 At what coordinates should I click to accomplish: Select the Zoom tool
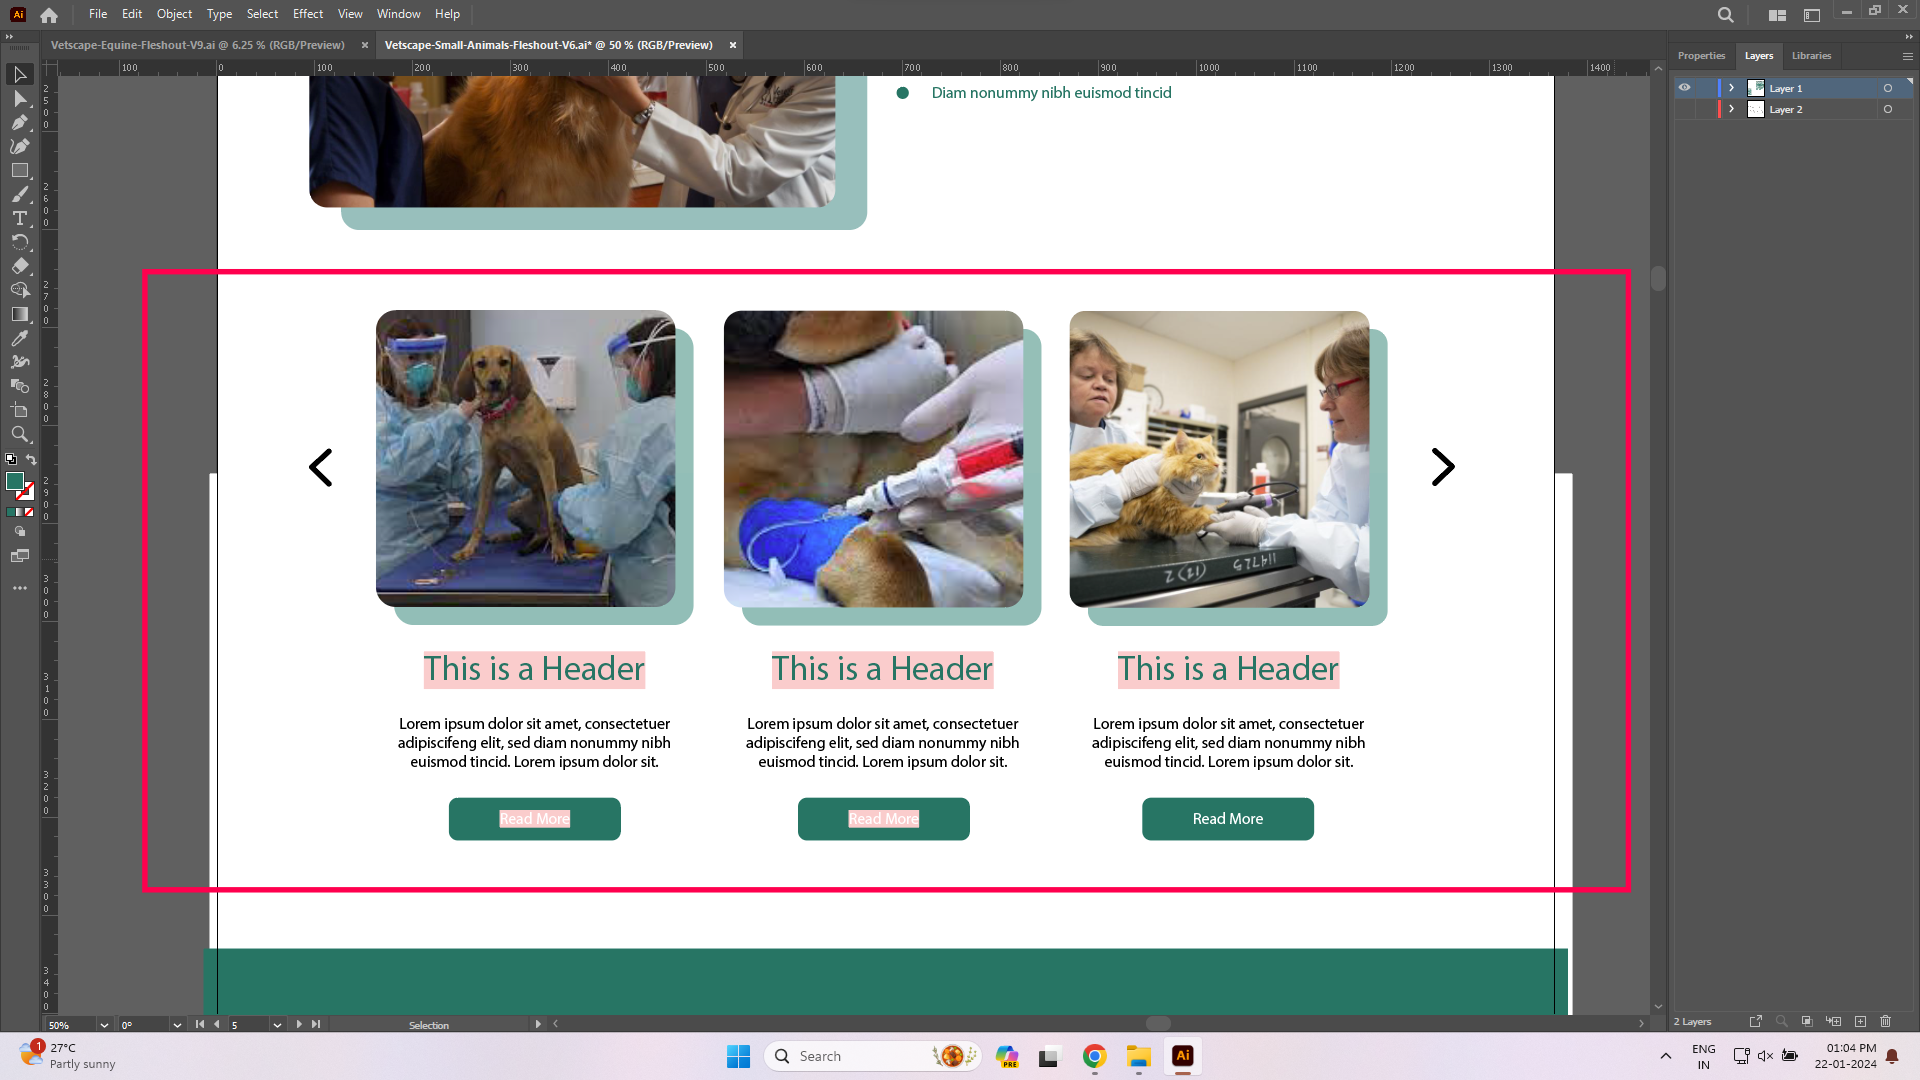point(19,435)
